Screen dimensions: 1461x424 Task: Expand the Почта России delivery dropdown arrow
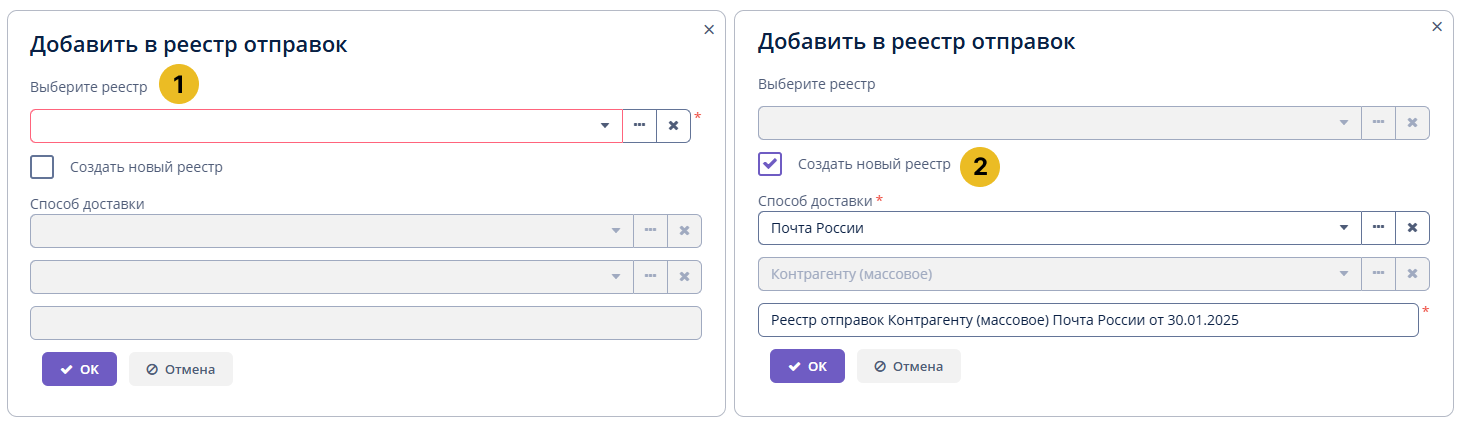click(x=1344, y=227)
